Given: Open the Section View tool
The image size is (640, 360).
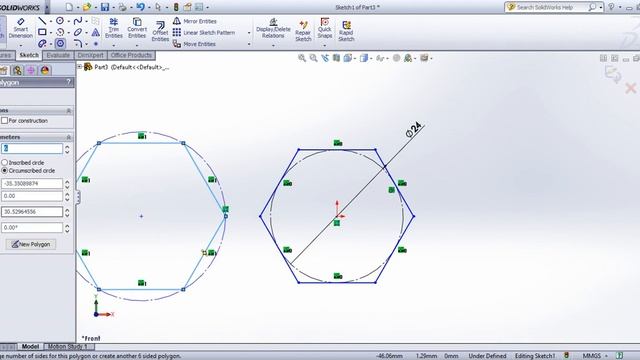Looking at the screenshot, I should (x=336, y=58).
